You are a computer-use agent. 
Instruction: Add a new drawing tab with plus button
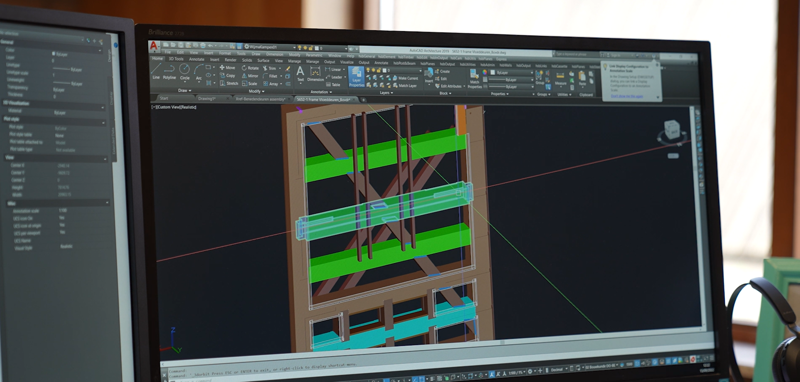coord(364,100)
